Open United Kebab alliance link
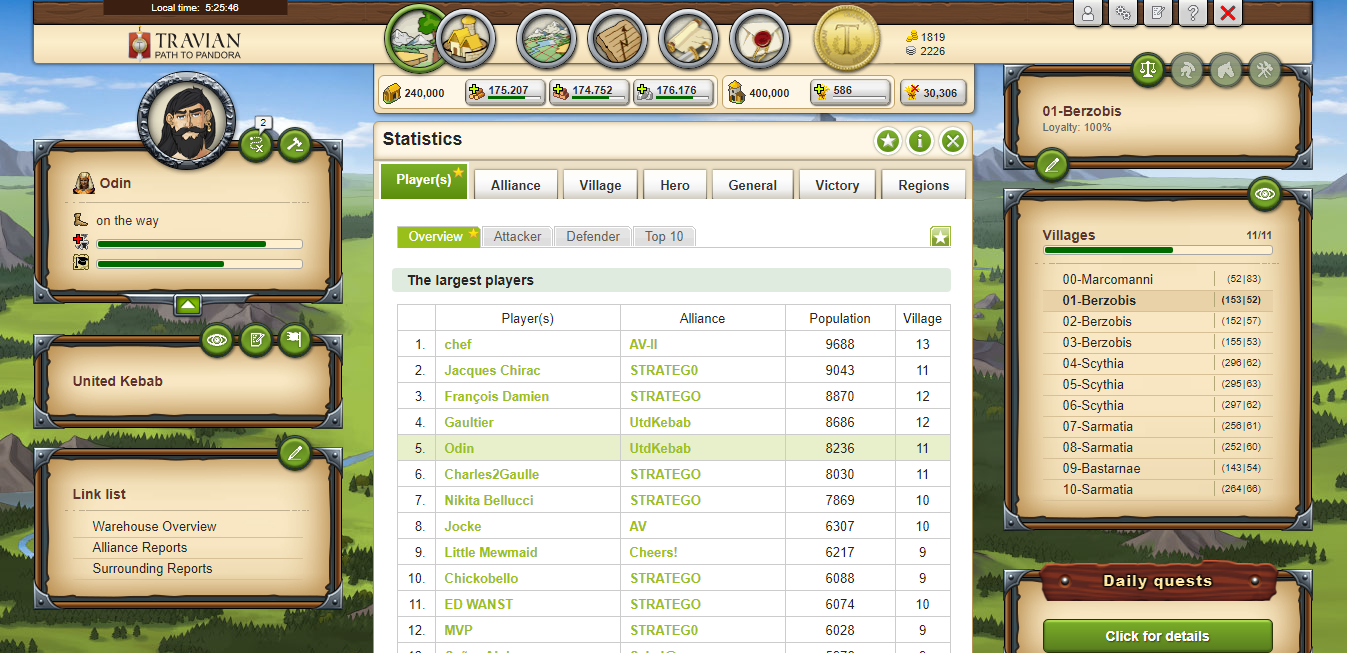The height and width of the screenshot is (653, 1347). (118, 381)
